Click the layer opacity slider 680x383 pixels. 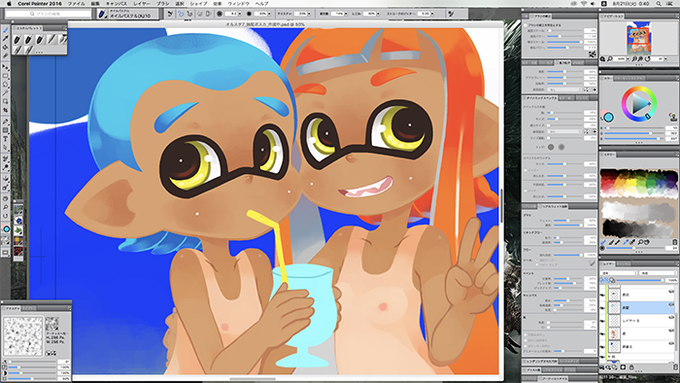(639, 280)
